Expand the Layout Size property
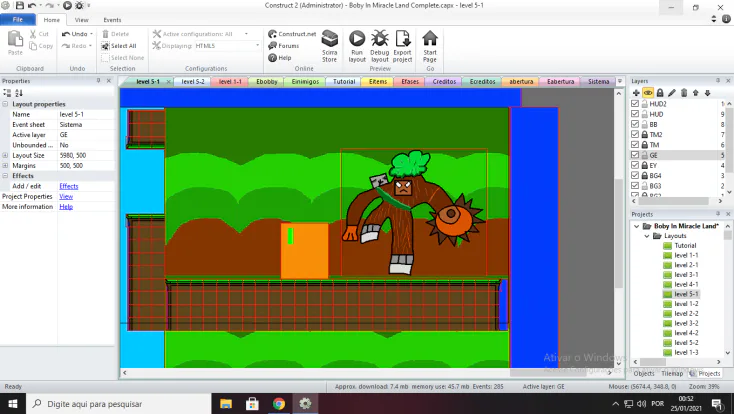The height and width of the screenshot is (414, 734). point(5,155)
